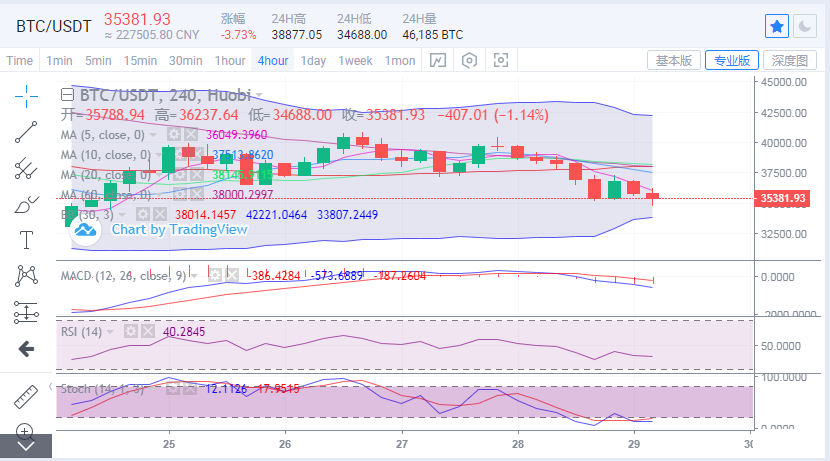Toggle the favorite star for BTC/USDT
The width and height of the screenshot is (830, 461).
[x=778, y=26]
